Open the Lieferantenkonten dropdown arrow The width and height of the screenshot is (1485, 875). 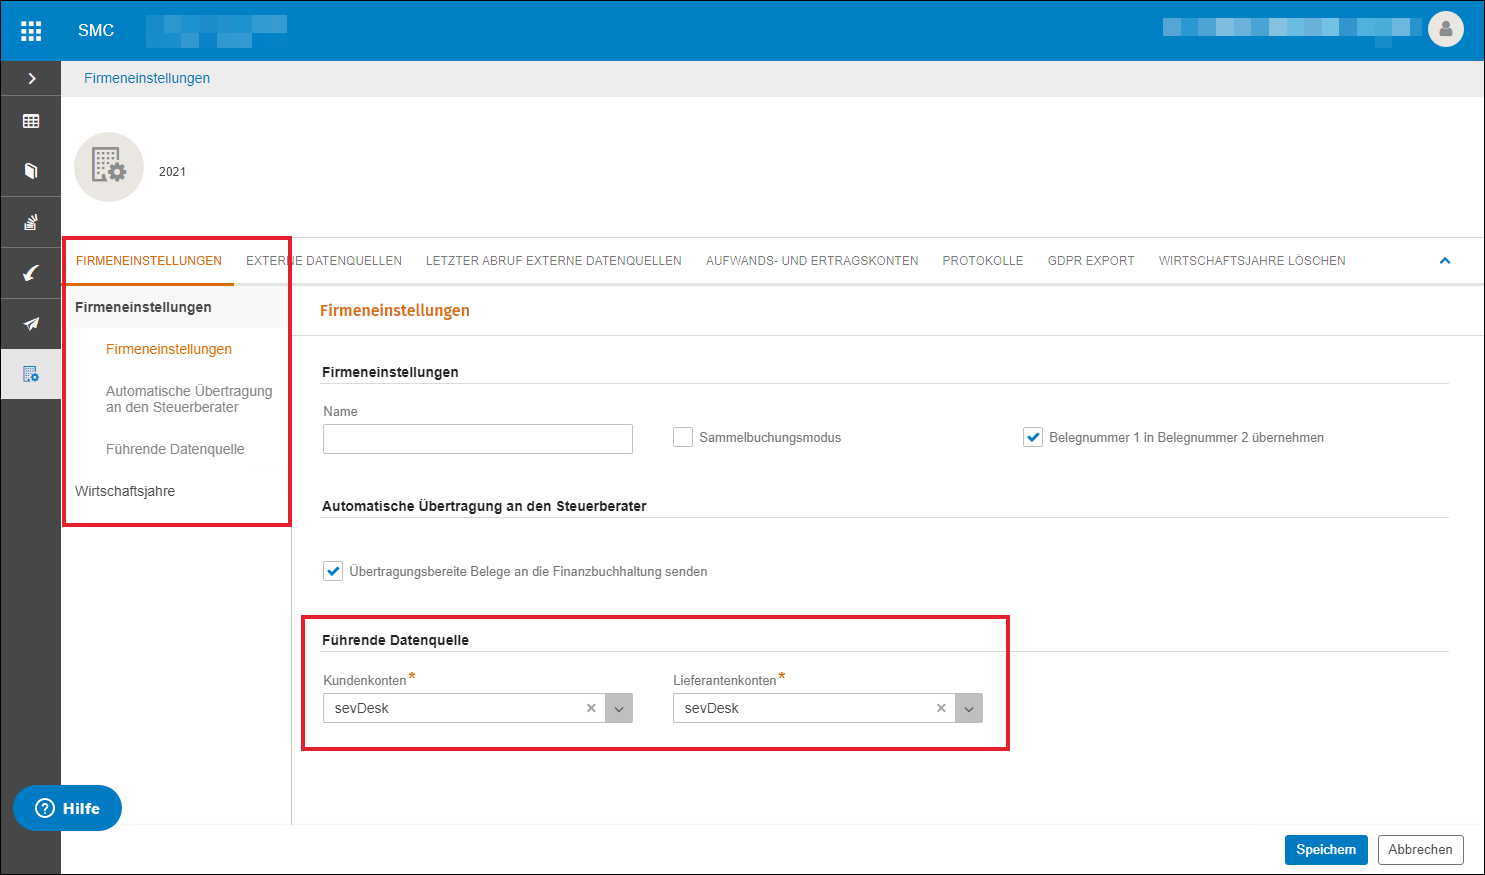pos(969,708)
